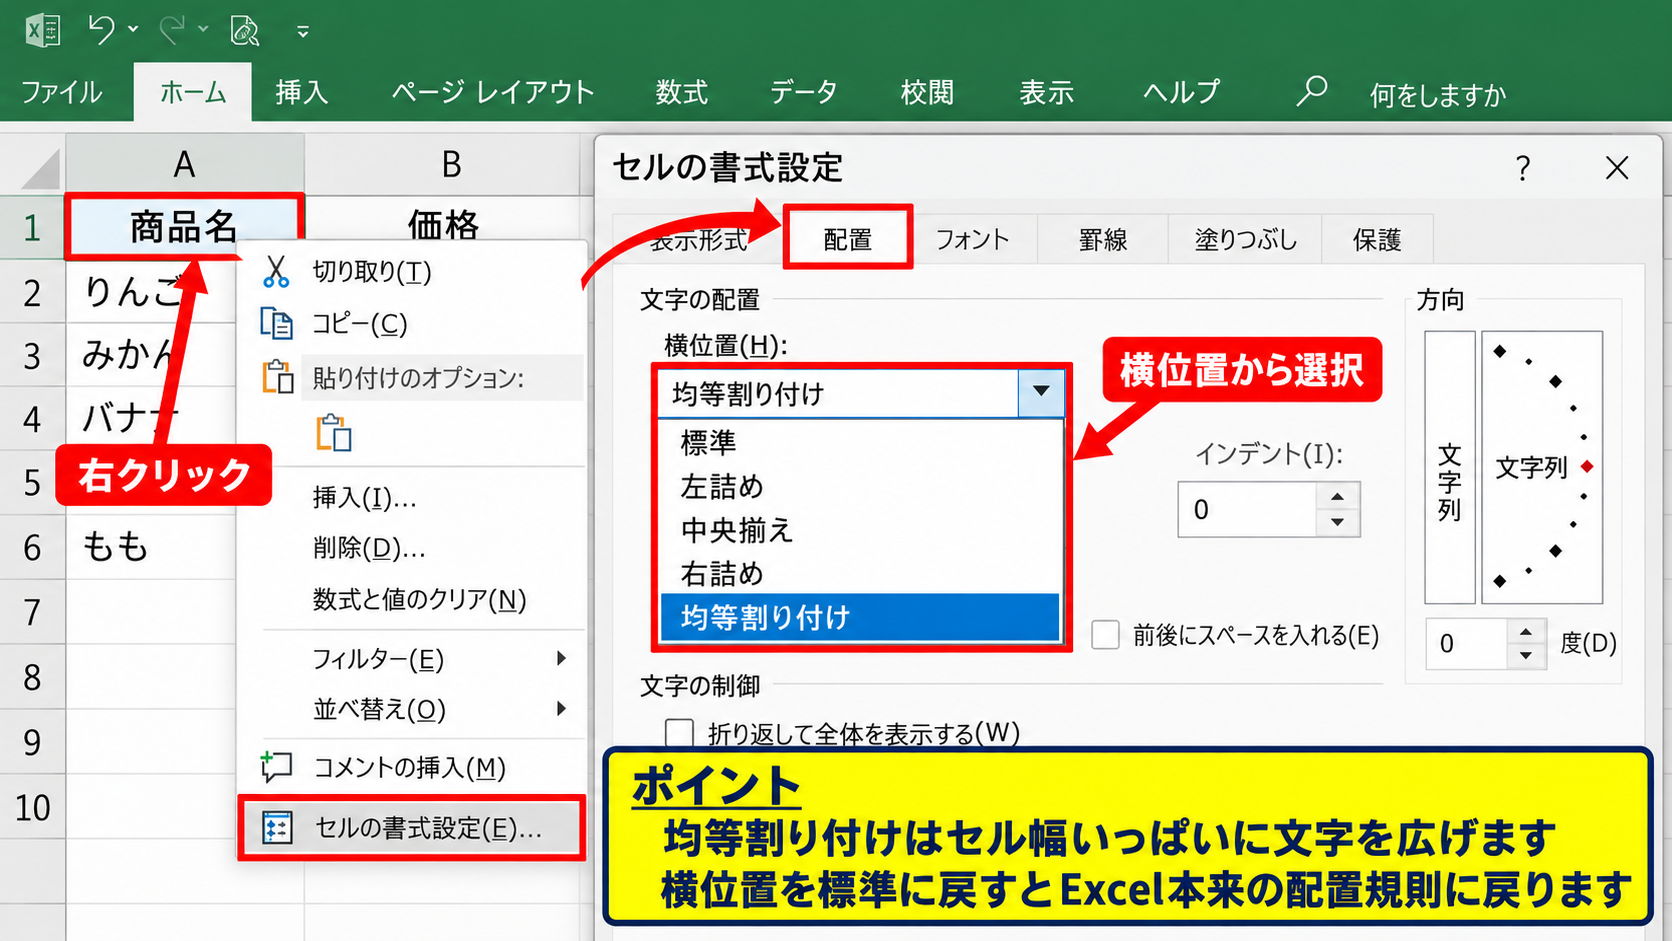Increase the 度(D) degree spinner
The width and height of the screenshot is (1672, 941).
pos(1525,632)
